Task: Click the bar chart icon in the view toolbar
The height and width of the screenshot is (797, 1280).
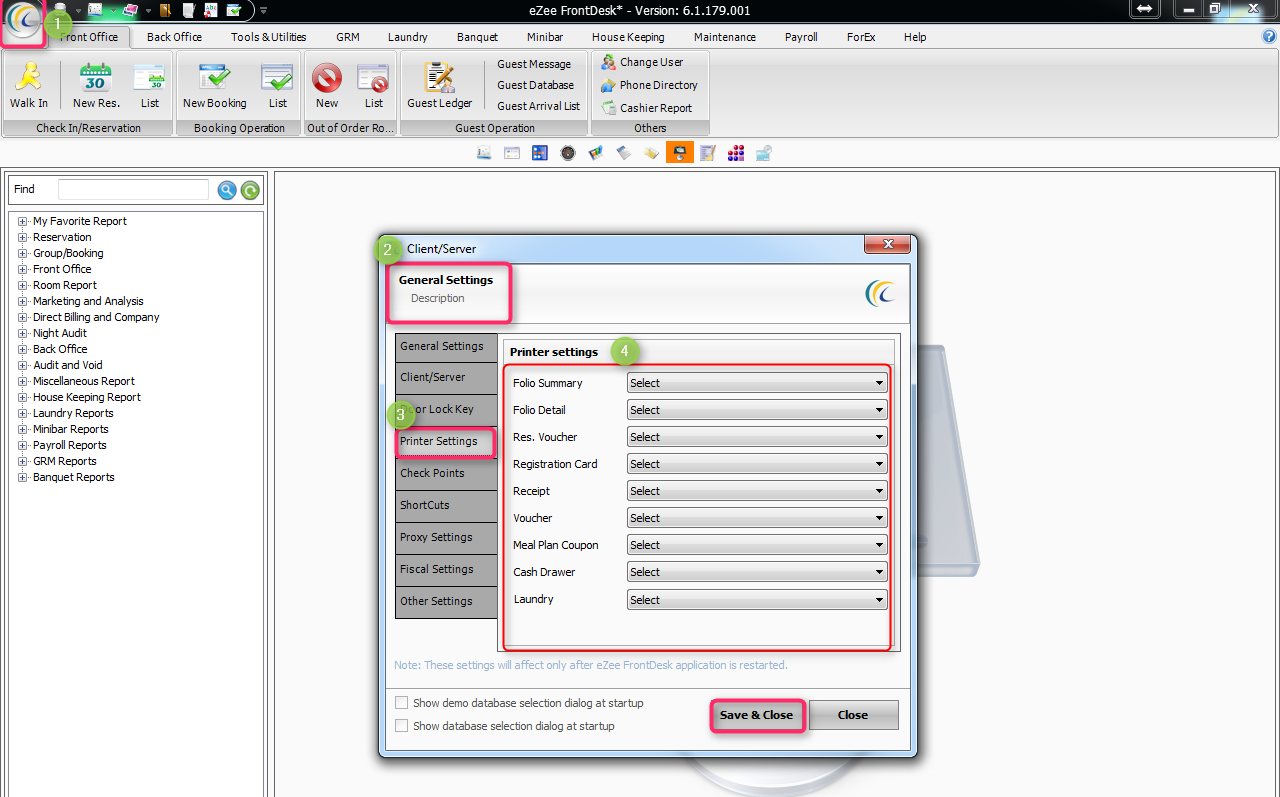Action: [x=596, y=153]
